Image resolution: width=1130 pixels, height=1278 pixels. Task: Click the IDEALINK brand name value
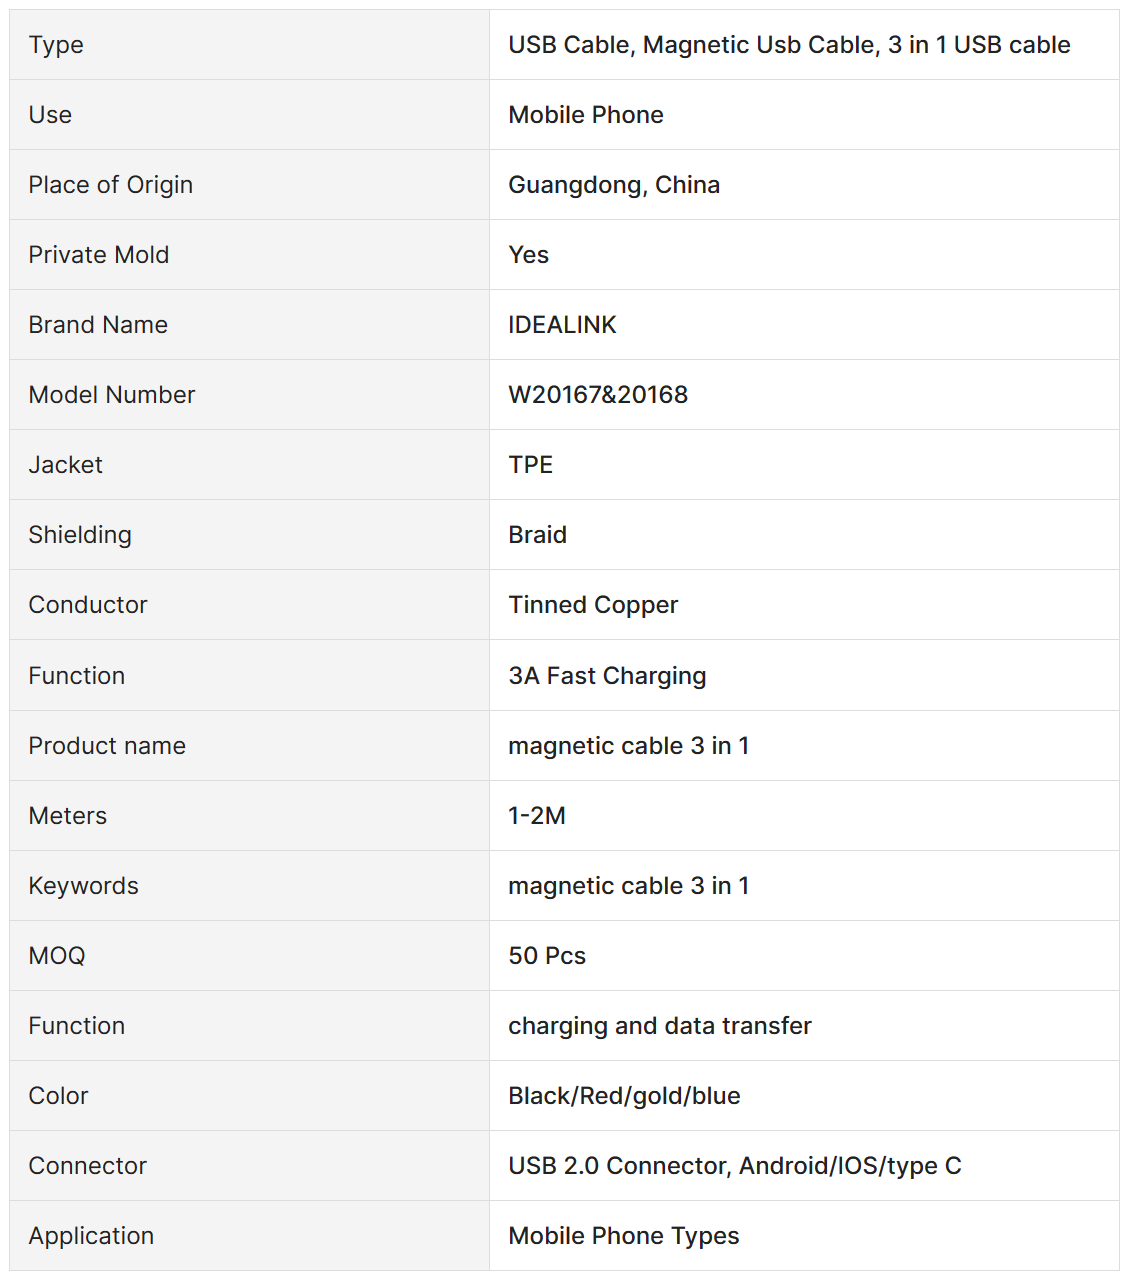point(562,325)
